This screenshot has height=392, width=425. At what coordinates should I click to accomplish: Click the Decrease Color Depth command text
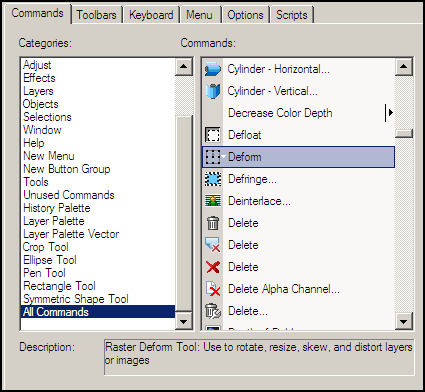pyautogui.click(x=280, y=113)
